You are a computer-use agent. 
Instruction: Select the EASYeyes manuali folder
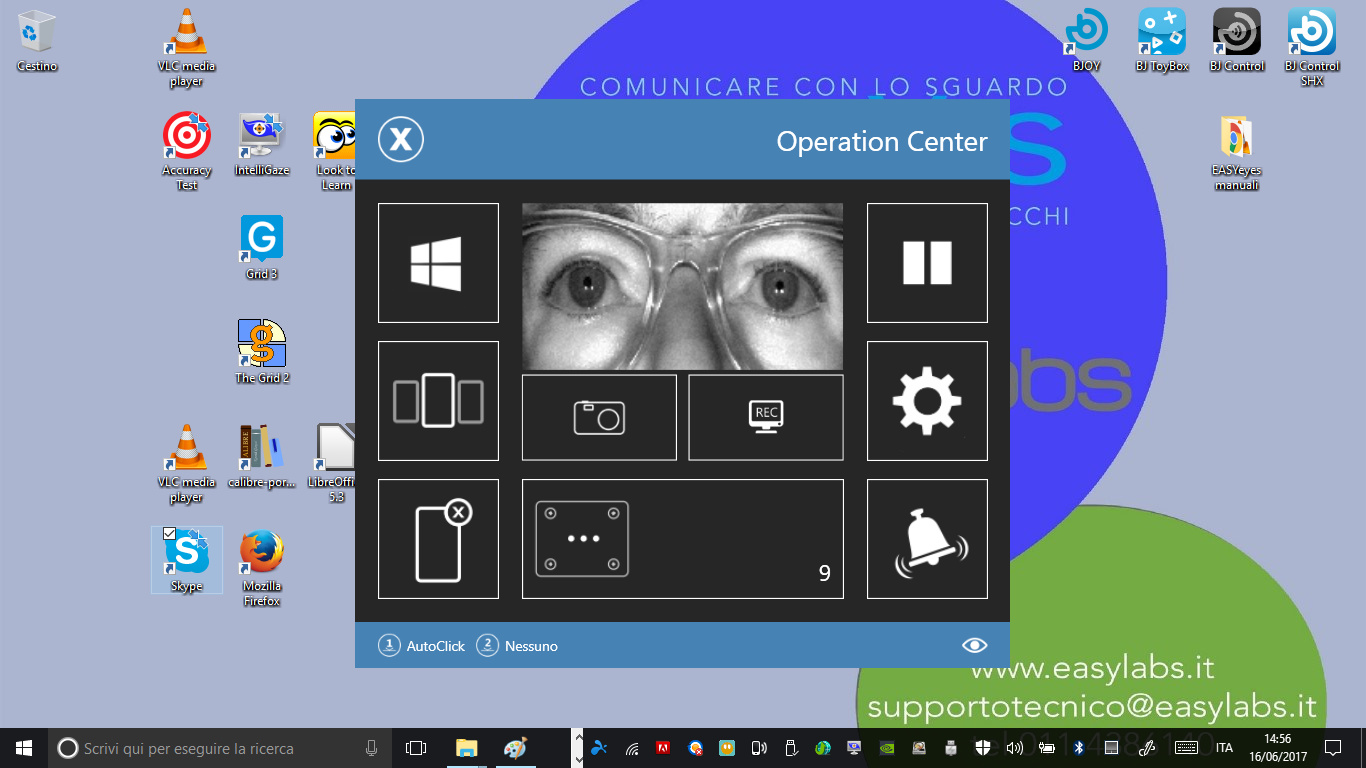1237,152
